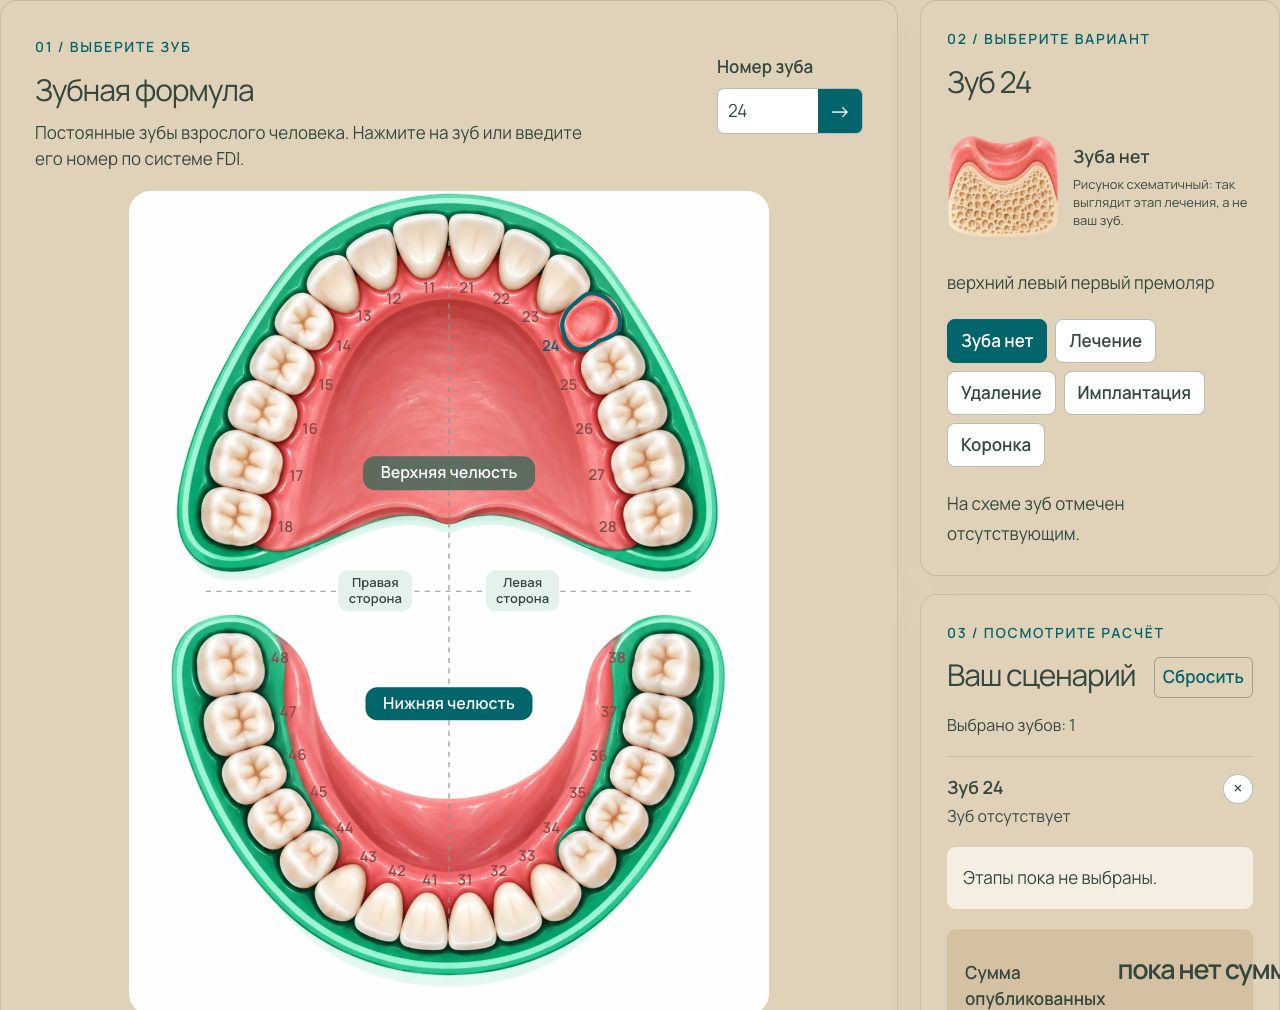Focus the Номер зуба input field
The image size is (1280, 1010).
coord(768,111)
